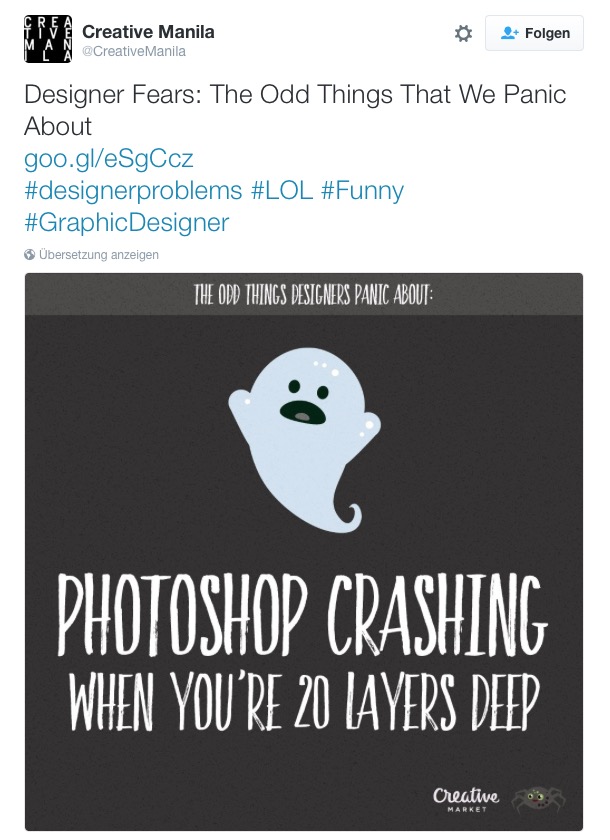
Task: Click the globe translation icon
Action: coord(30,255)
